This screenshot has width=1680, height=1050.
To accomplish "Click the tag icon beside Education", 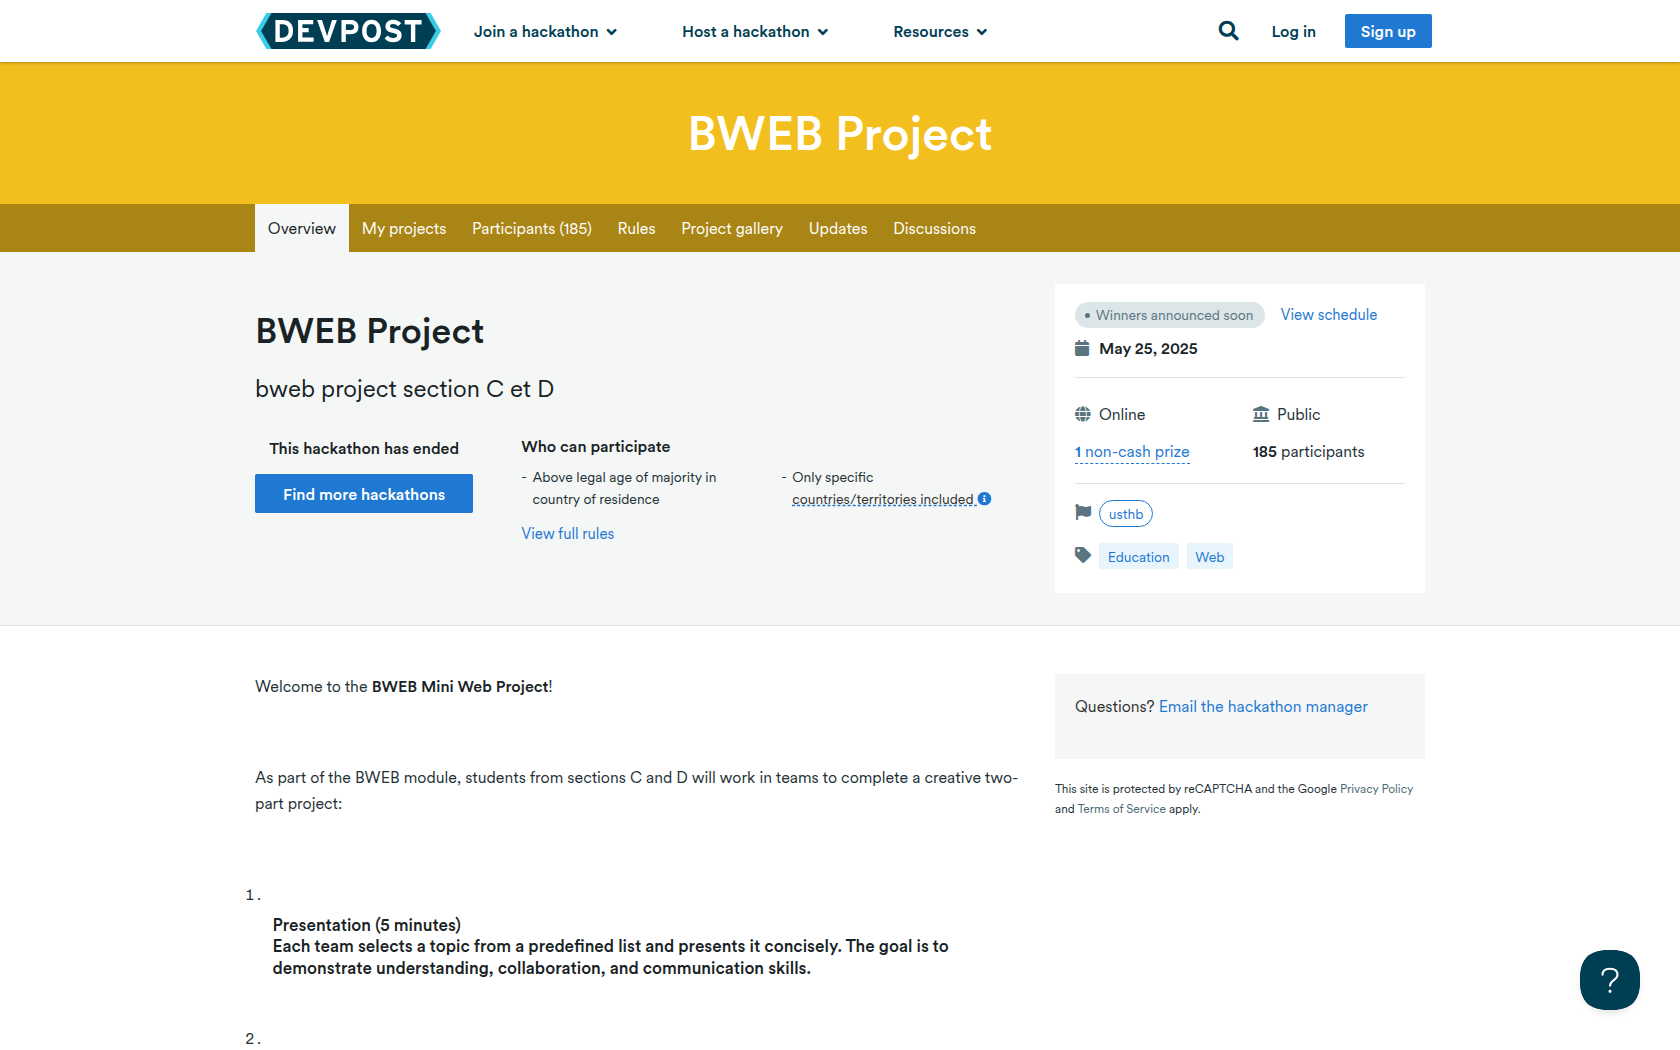I will coord(1083,556).
